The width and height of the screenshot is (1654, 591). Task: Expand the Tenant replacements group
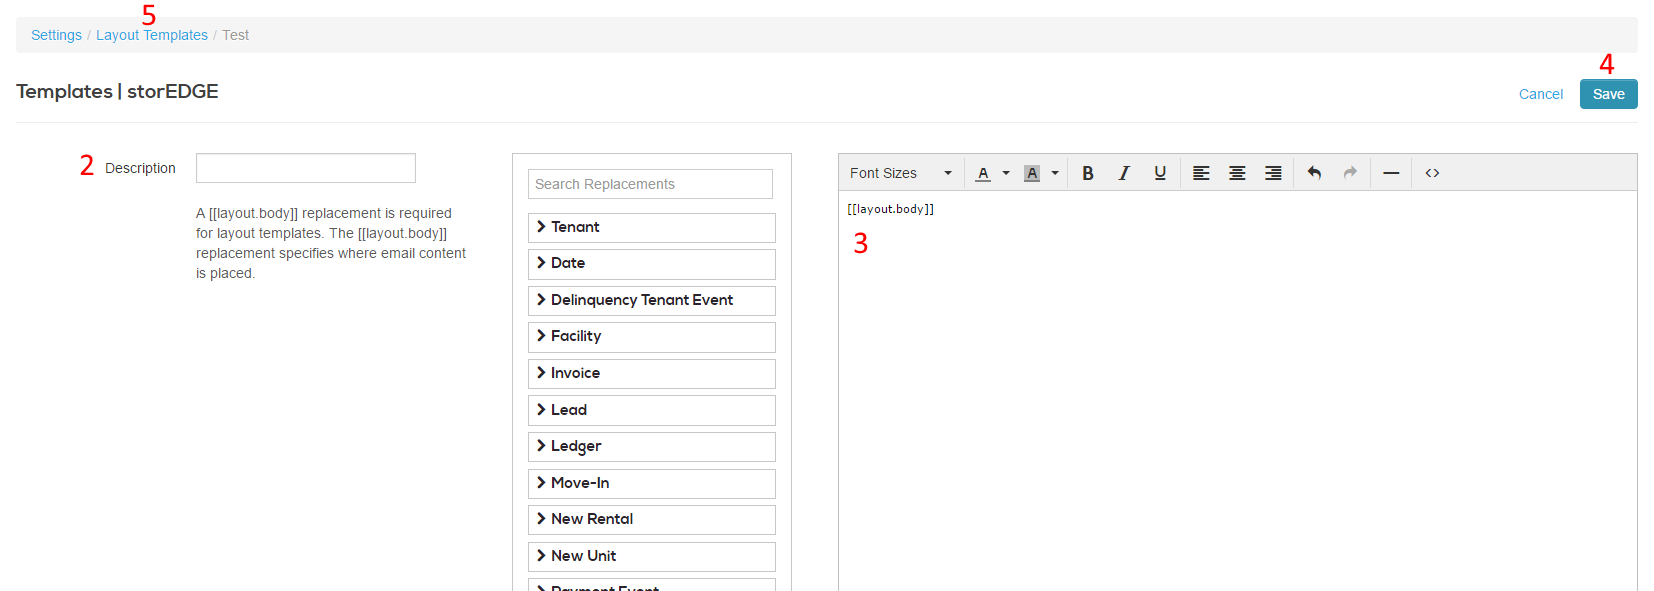pyautogui.click(x=651, y=227)
